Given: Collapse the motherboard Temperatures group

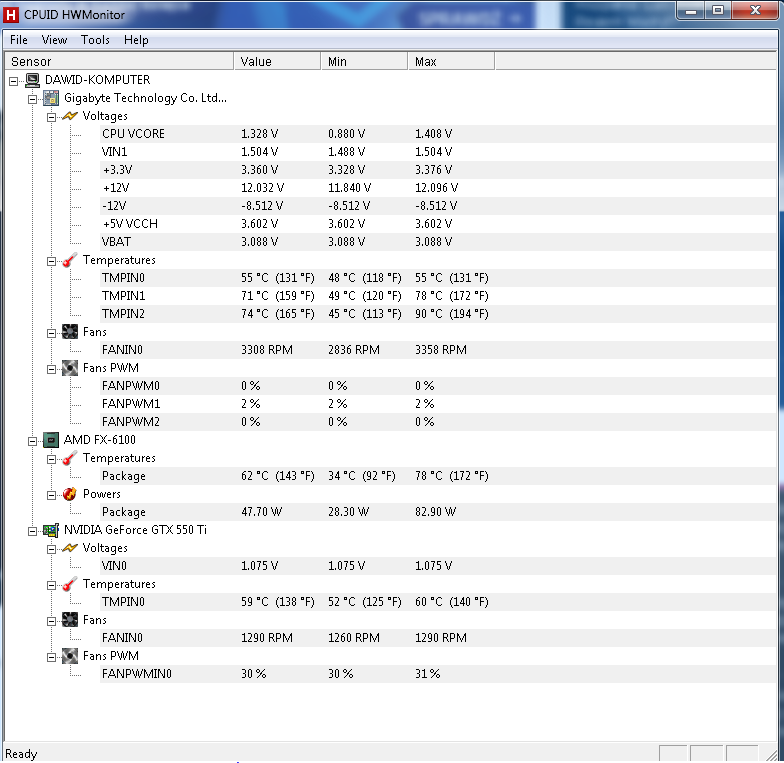Looking at the screenshot, I should pos(51,262).
